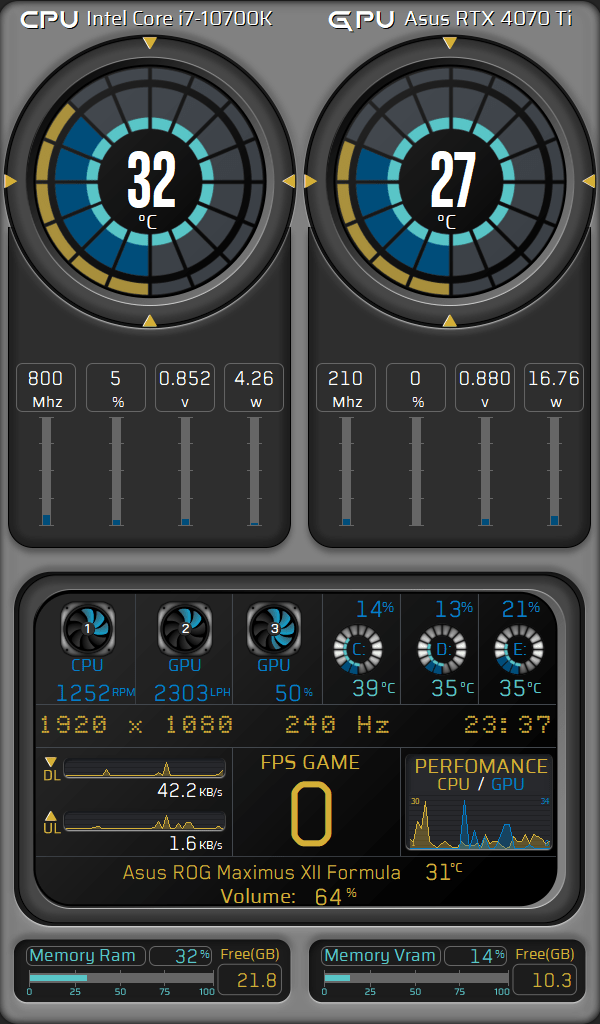Click the GPU fan icon numbered 3
This screenshot has height=1024, width=600.
point(274,628)
